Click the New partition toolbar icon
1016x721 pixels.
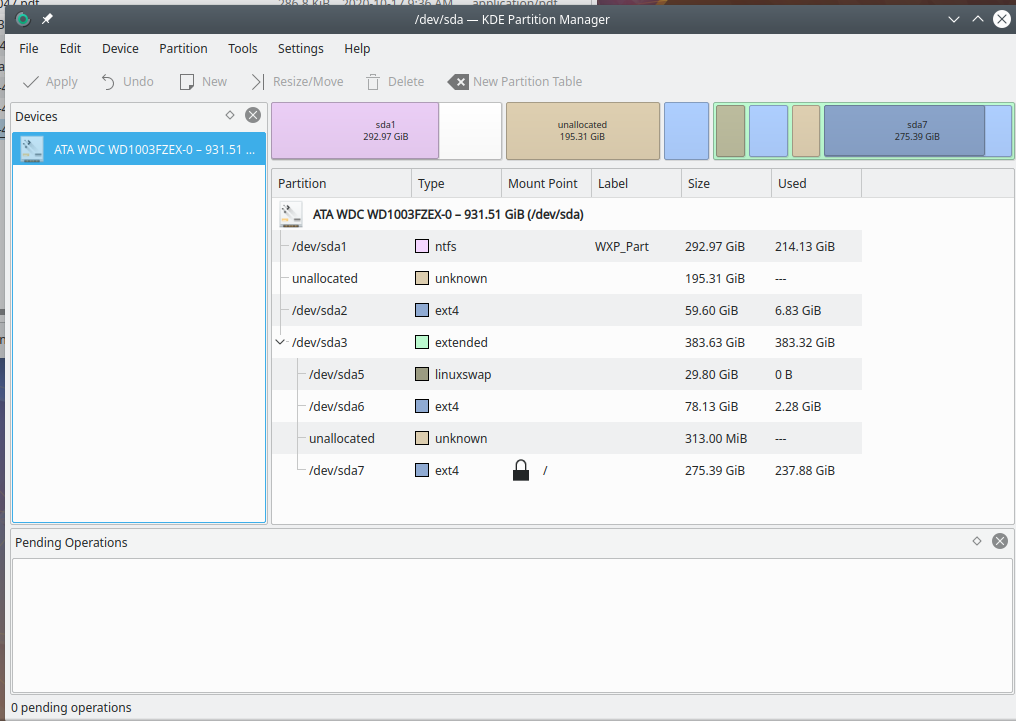tap(186, 82)
